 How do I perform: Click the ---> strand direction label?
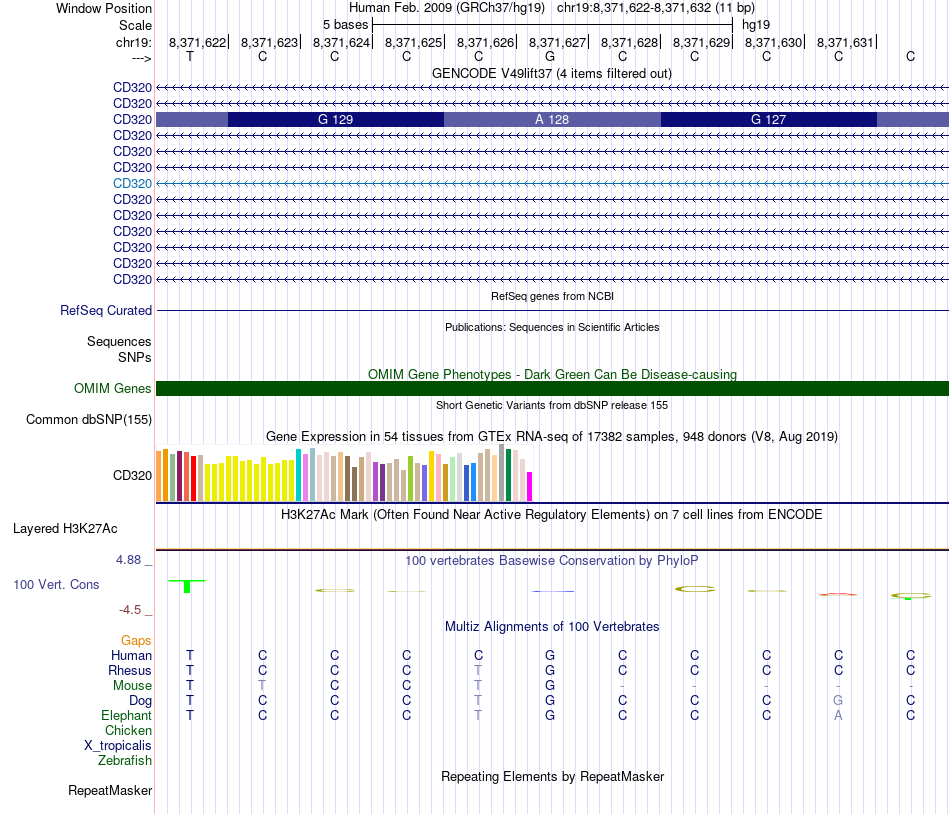pyautogui.click(x=142, y=58)
